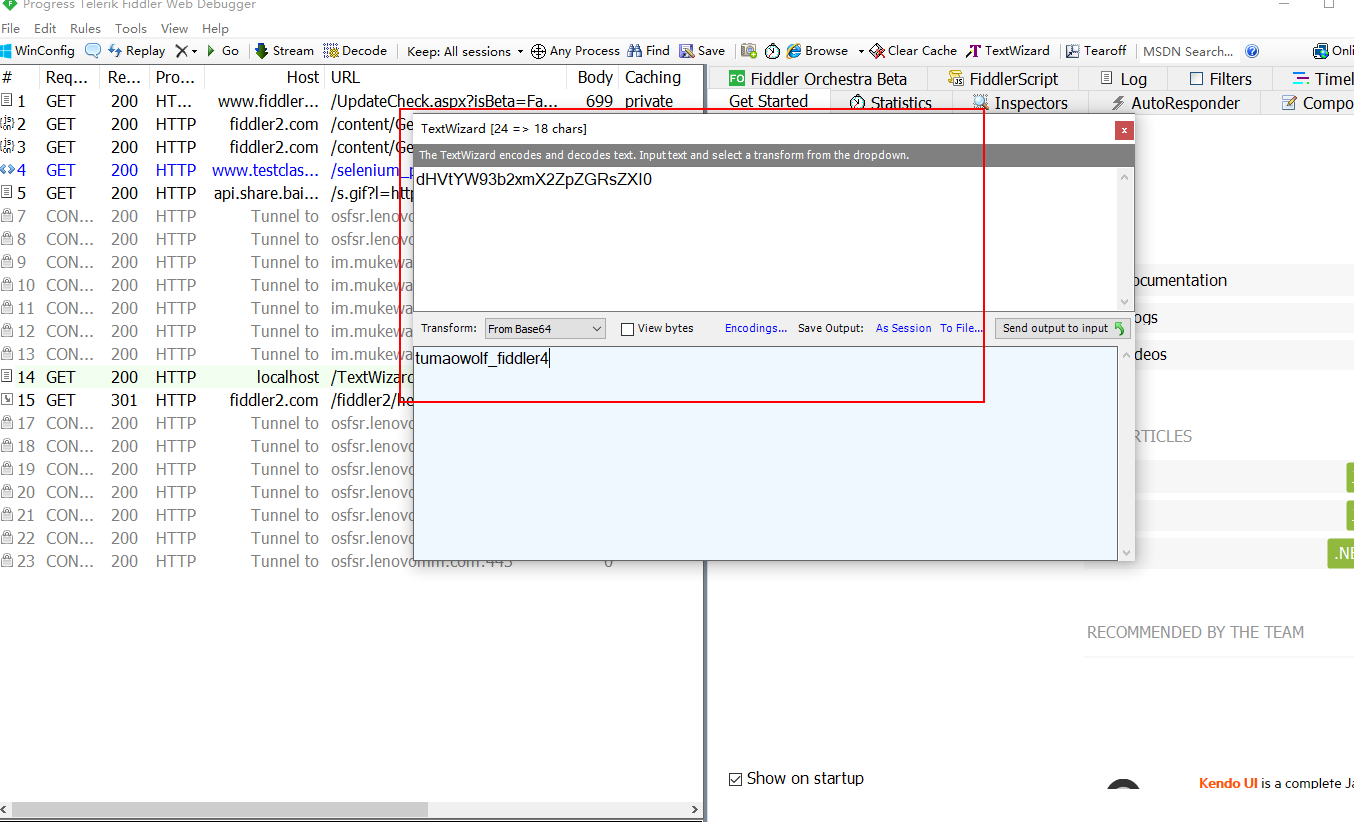Open WinConfig from the toolbar
The image size is (1354, 822).
[38, 51]
